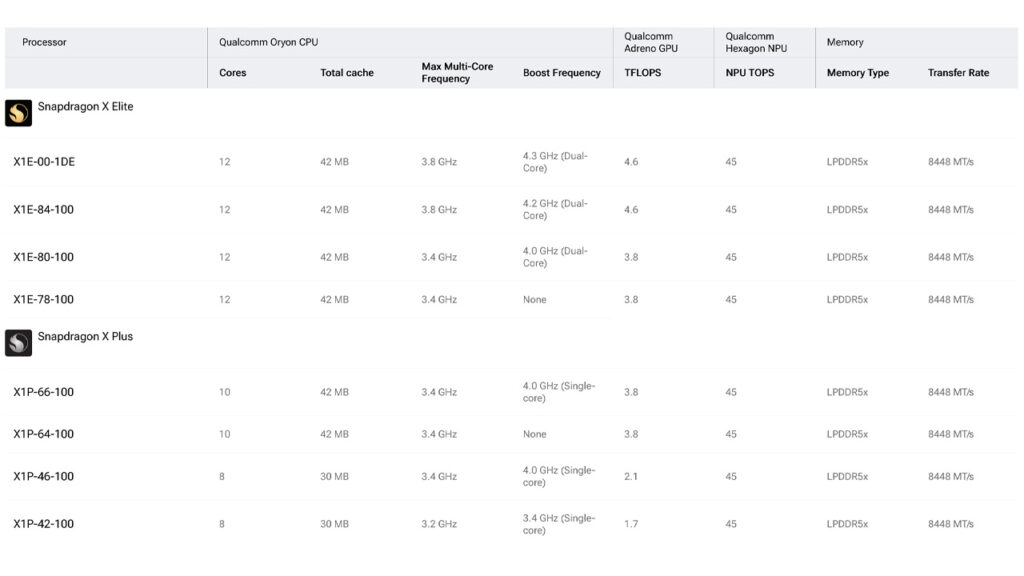
Task: Click the 30 MB cache value for X1P-42-100
Action: 334,524
